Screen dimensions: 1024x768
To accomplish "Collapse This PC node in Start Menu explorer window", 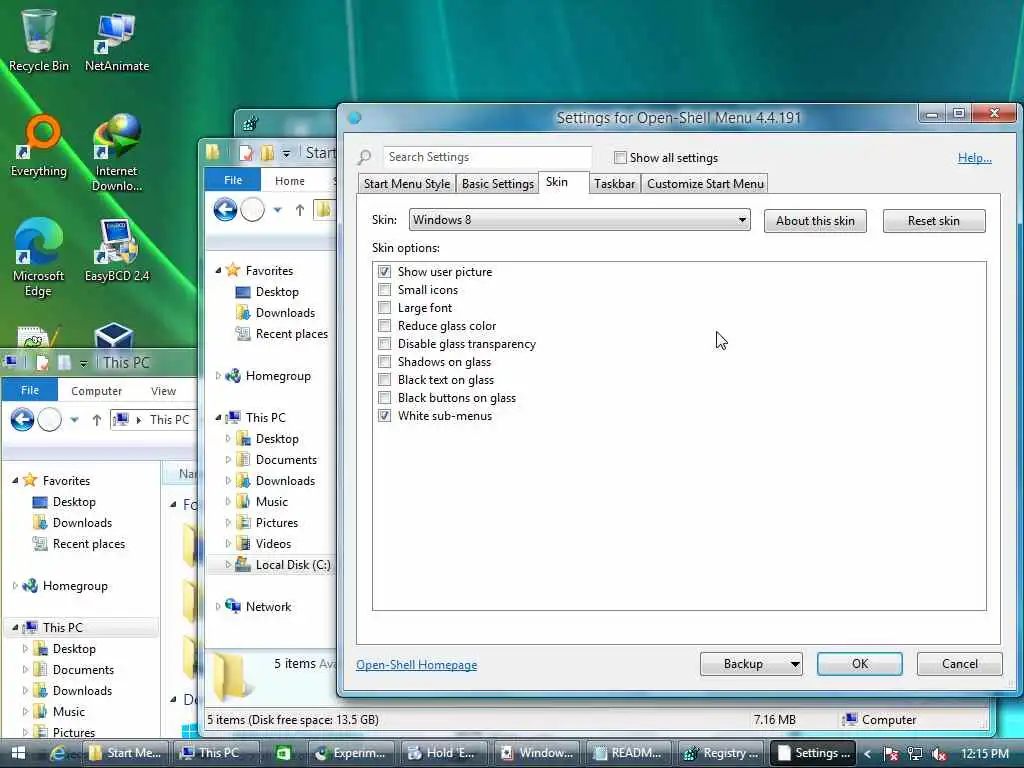I will click(219, 417).
